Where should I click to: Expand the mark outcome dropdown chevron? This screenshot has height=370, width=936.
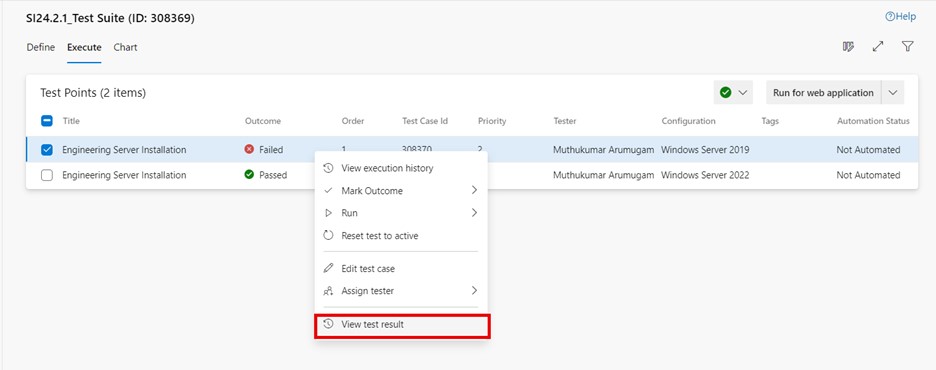pyautogui.click(x=743, y=92)
